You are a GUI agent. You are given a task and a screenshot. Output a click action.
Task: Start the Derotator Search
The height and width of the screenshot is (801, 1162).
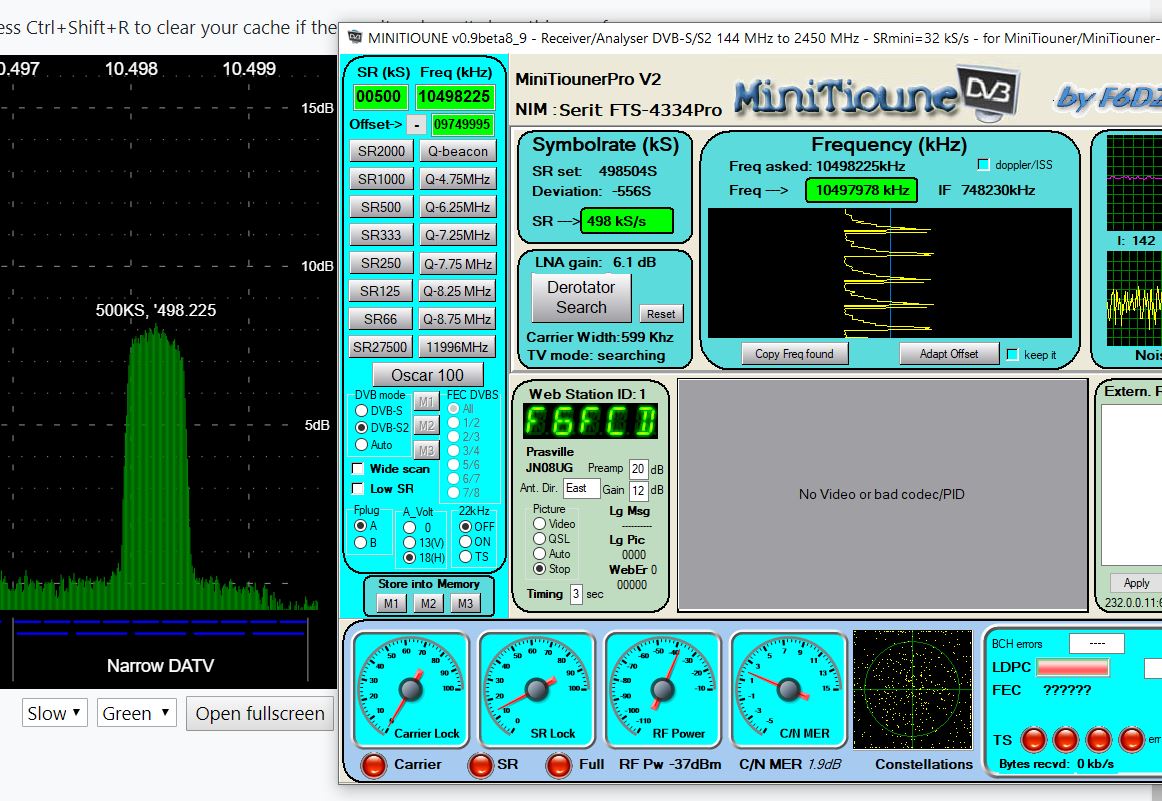point(582,297)
